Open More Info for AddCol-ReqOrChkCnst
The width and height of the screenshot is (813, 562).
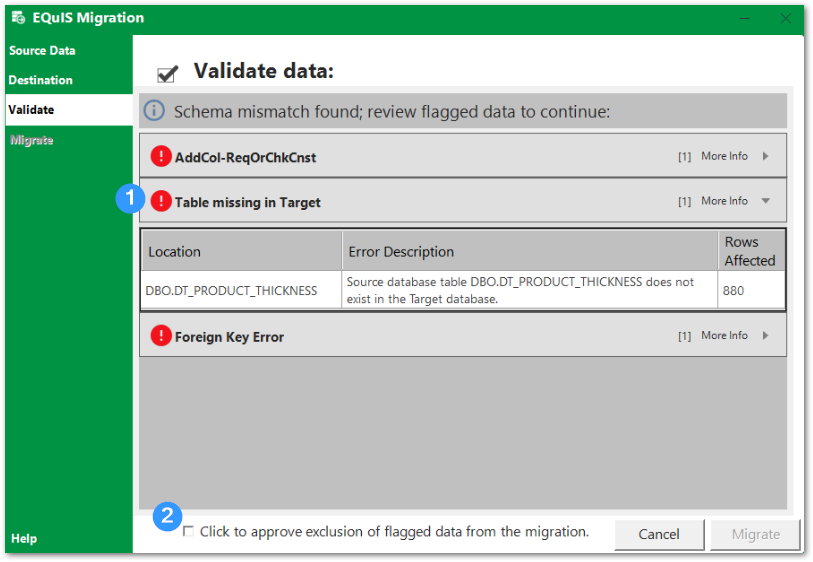point(724,156)
